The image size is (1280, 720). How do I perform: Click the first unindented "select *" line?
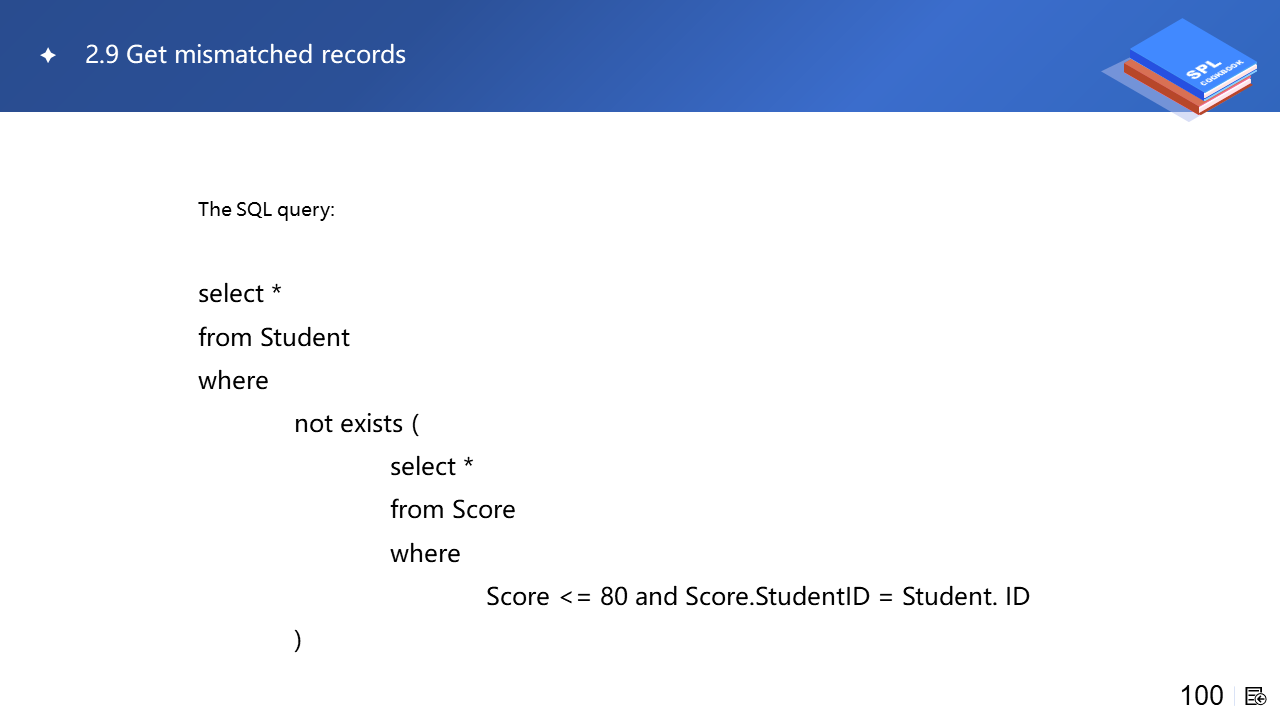[240, 294]
